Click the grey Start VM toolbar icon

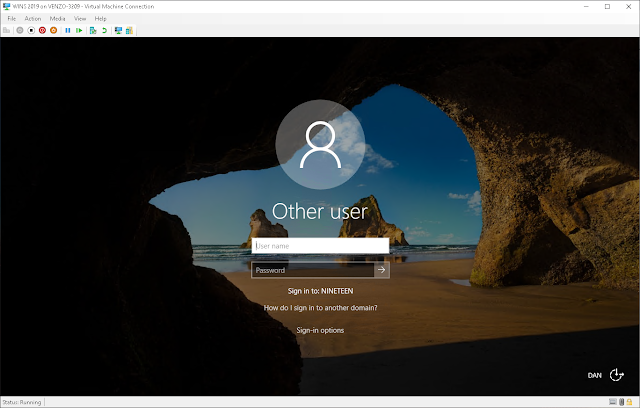click(20, 31)
